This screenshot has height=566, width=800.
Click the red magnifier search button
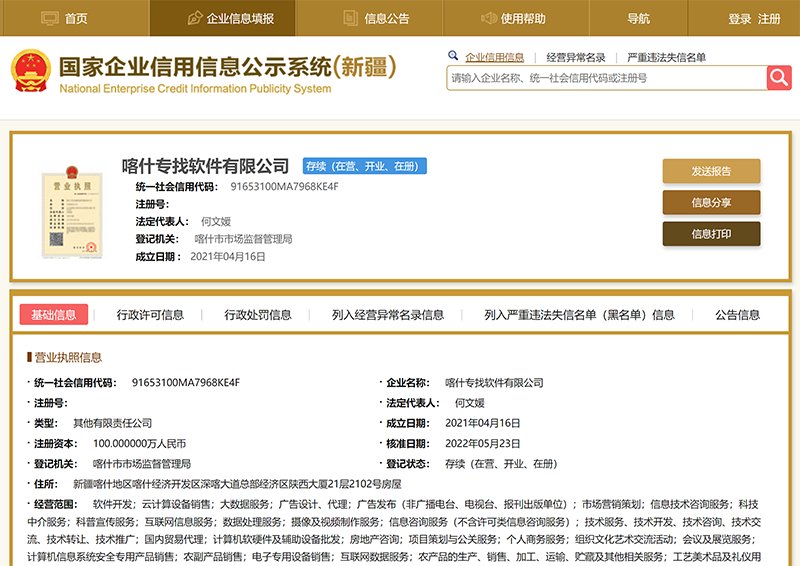point(779,78)
